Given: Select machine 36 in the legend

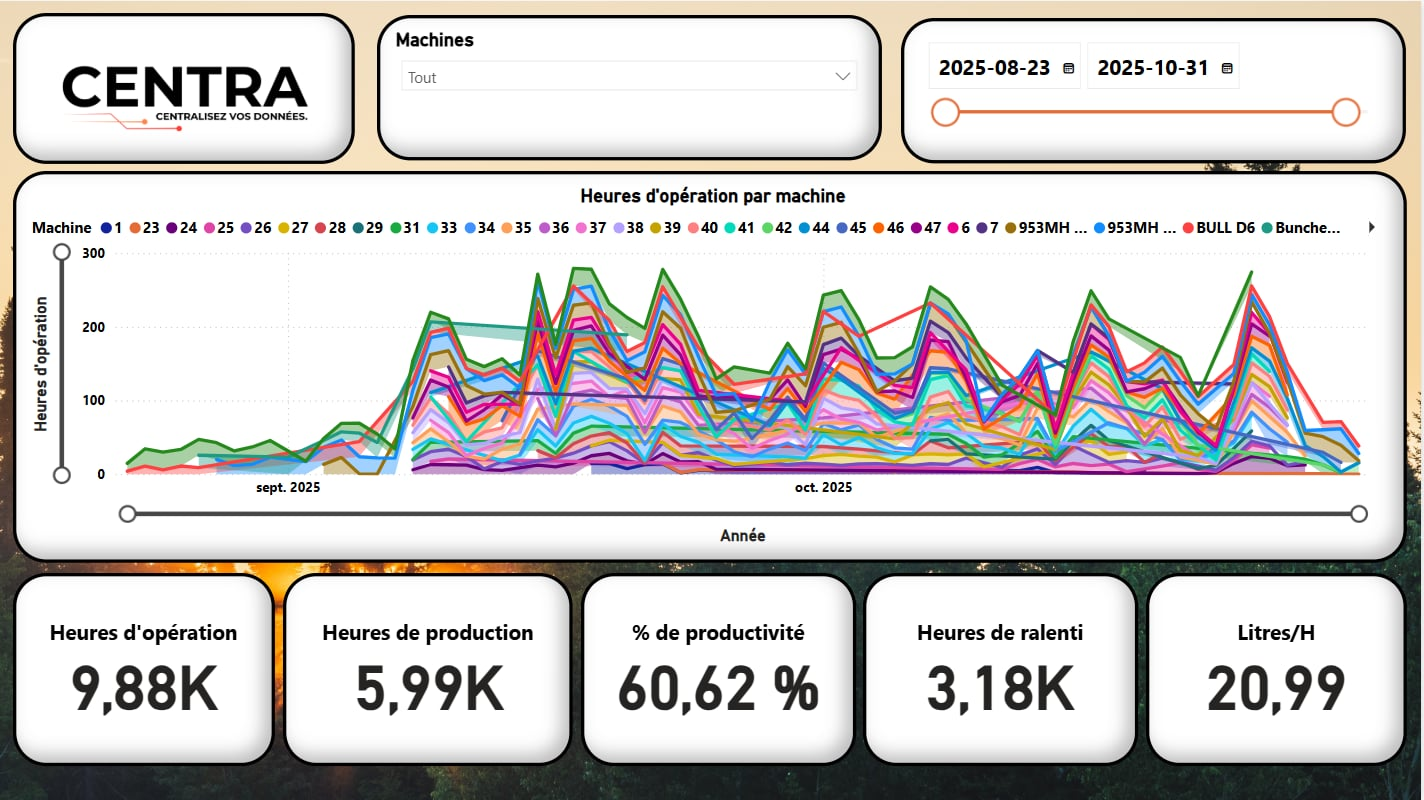Looking at the screenshot, I should (x=553, y=227).
